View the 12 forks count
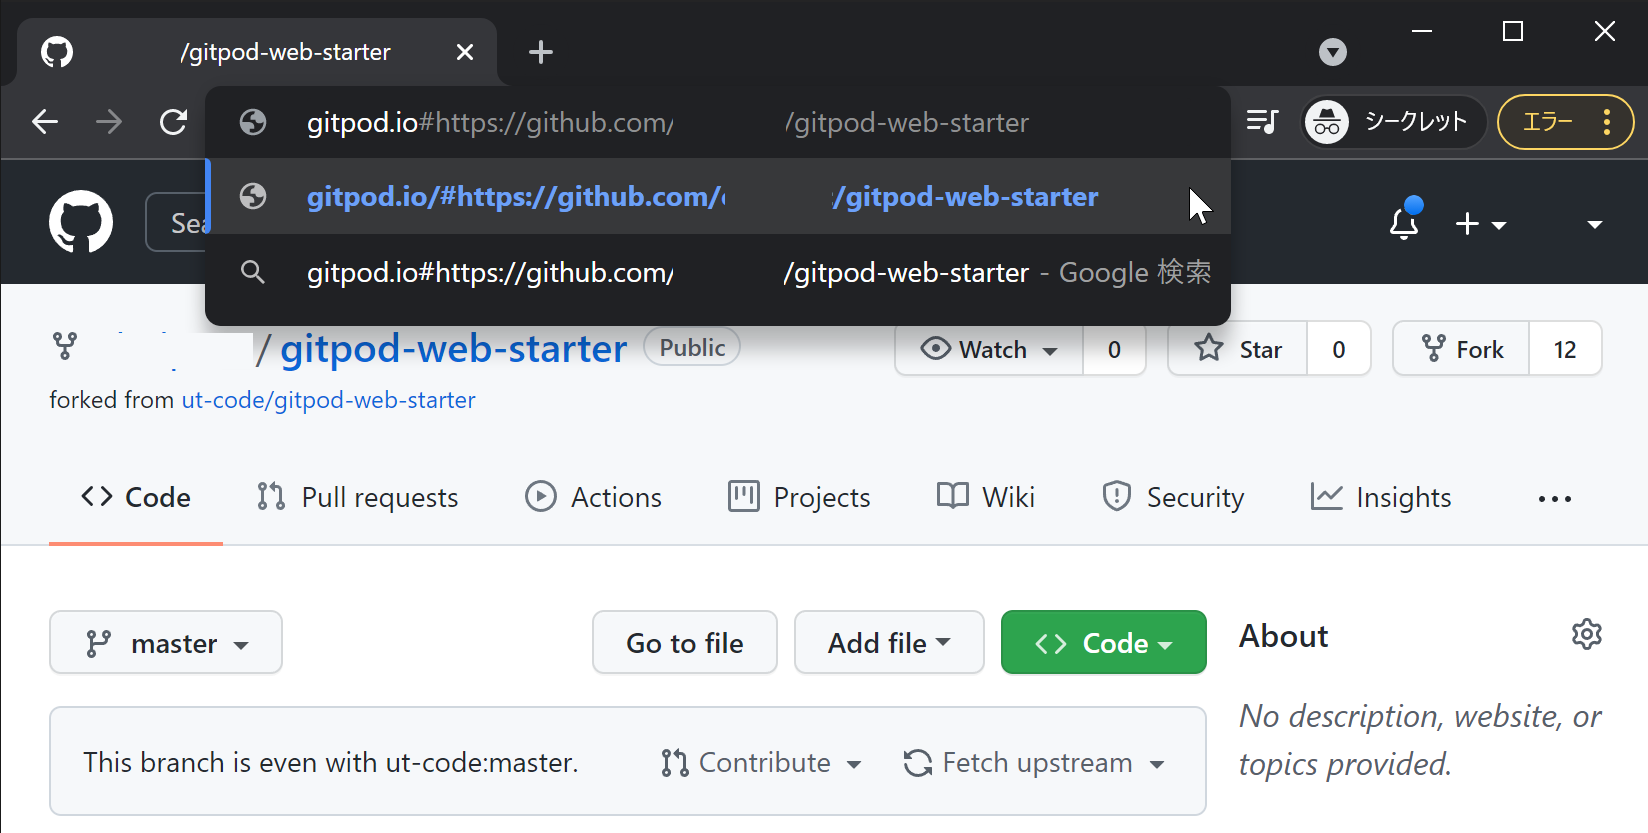Screen dimensions: 1648x833 click(x=1565, y=349)
